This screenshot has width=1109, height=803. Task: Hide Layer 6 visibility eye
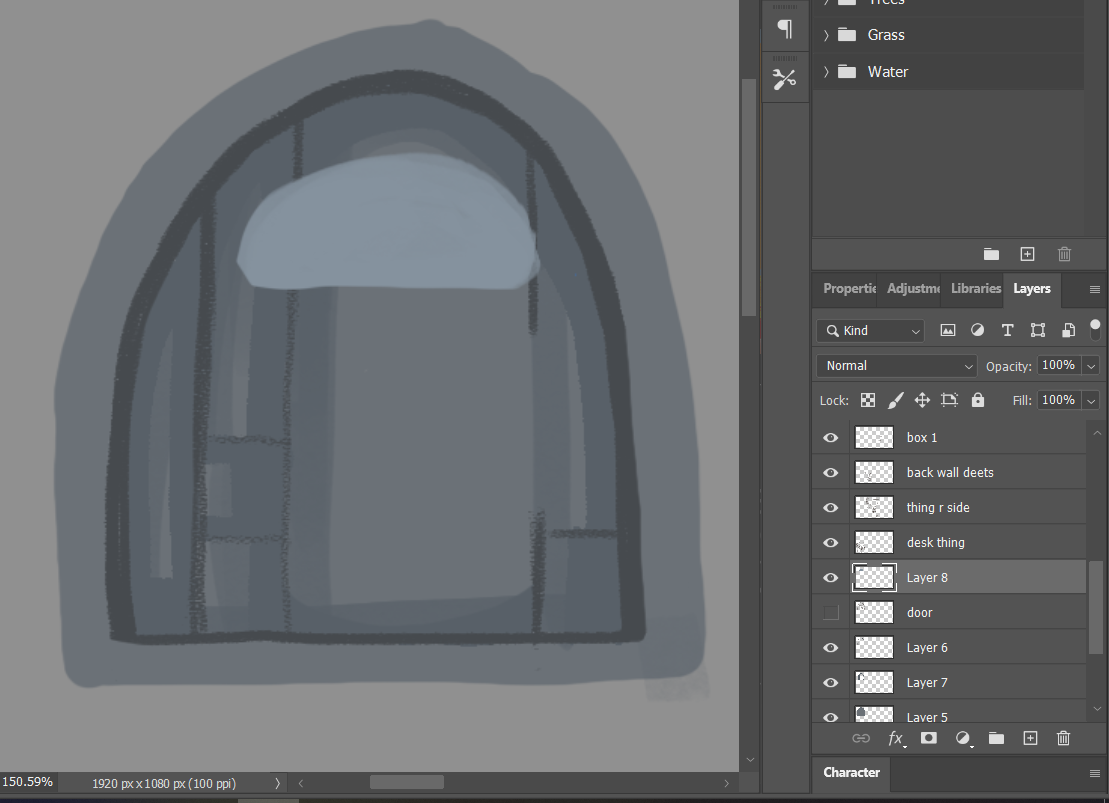(830, 648)
